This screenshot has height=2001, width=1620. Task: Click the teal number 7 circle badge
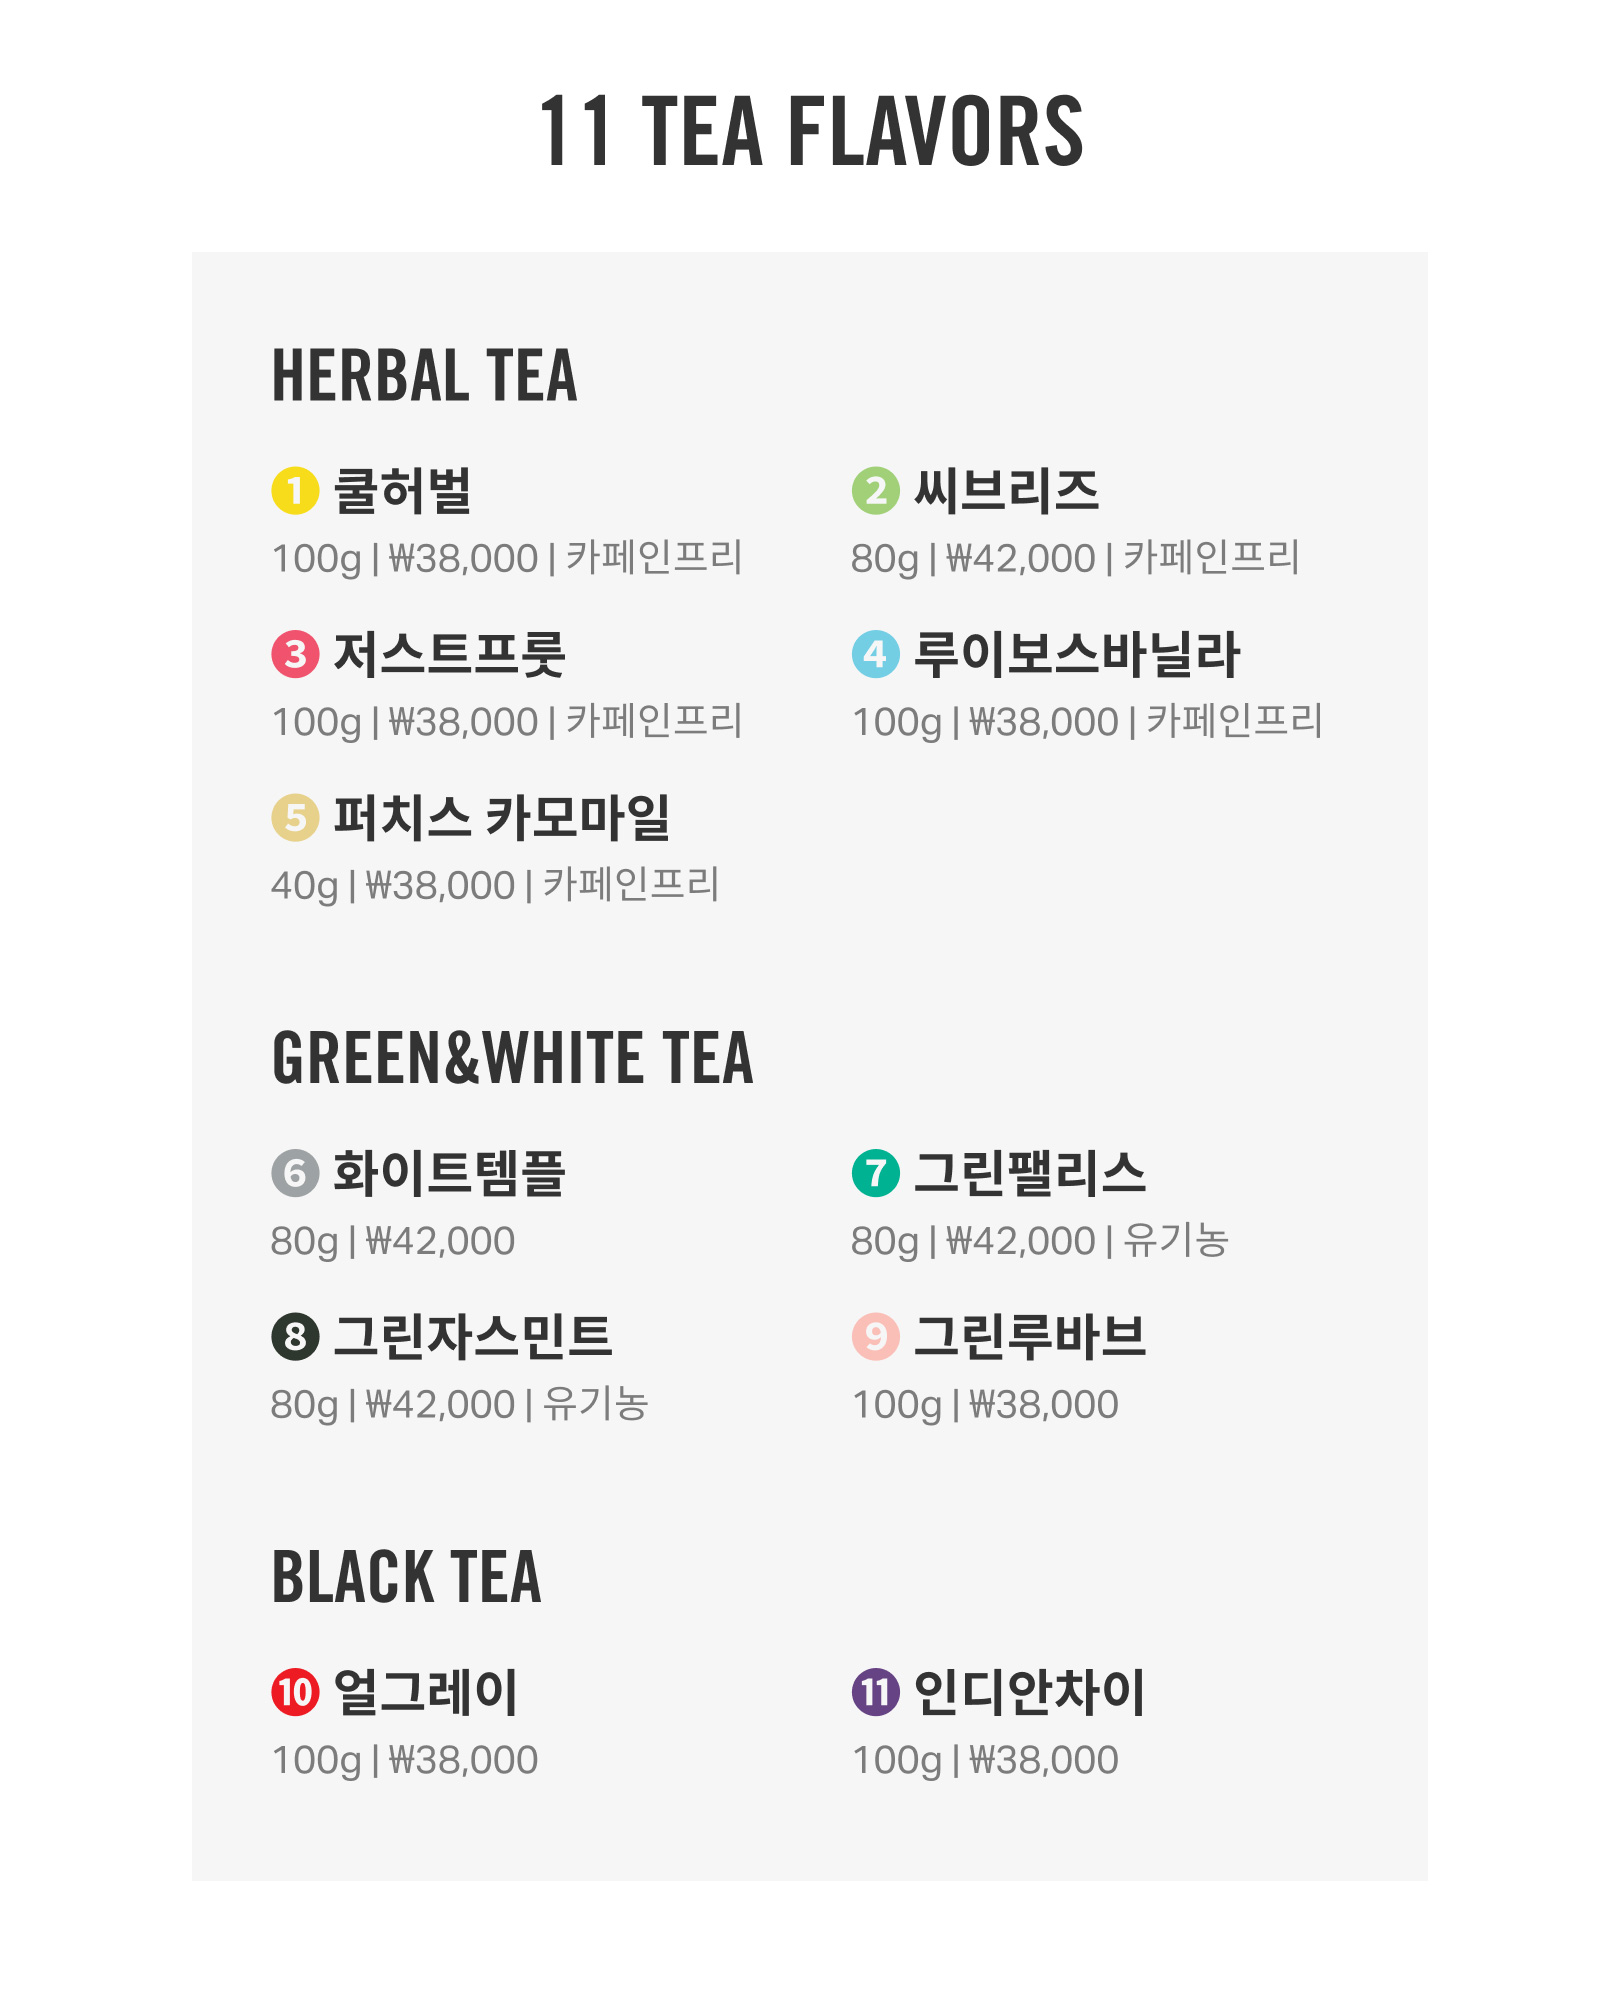[876, 1173]
